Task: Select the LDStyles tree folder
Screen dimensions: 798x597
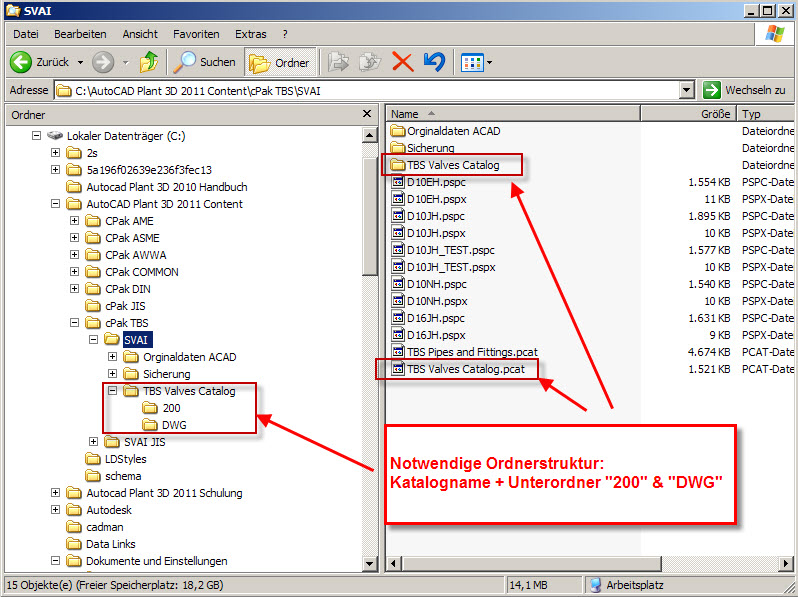Action: 116,459
